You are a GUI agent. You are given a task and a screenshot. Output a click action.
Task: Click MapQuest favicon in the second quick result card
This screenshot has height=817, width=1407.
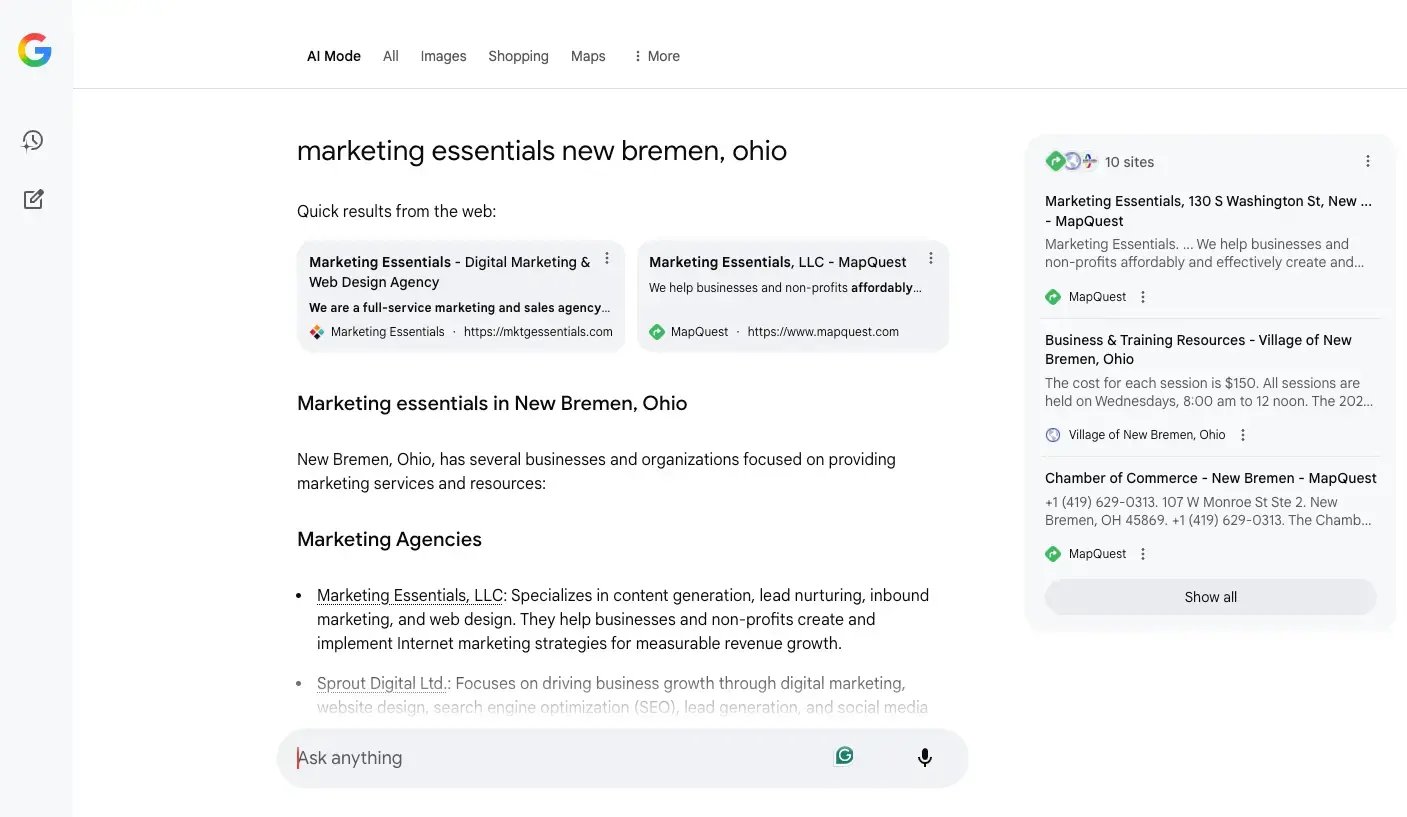tap(657, 332)
